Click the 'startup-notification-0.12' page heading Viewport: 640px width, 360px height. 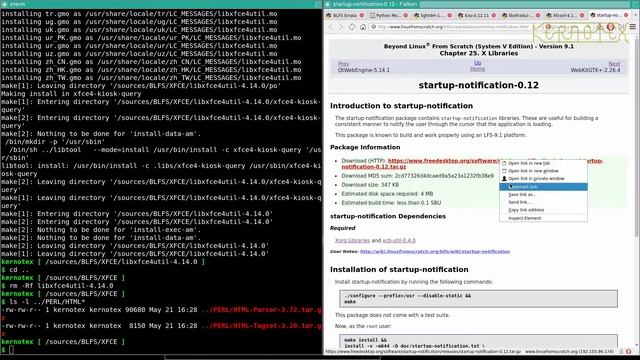pyautogui.click(x=478, y=85)
